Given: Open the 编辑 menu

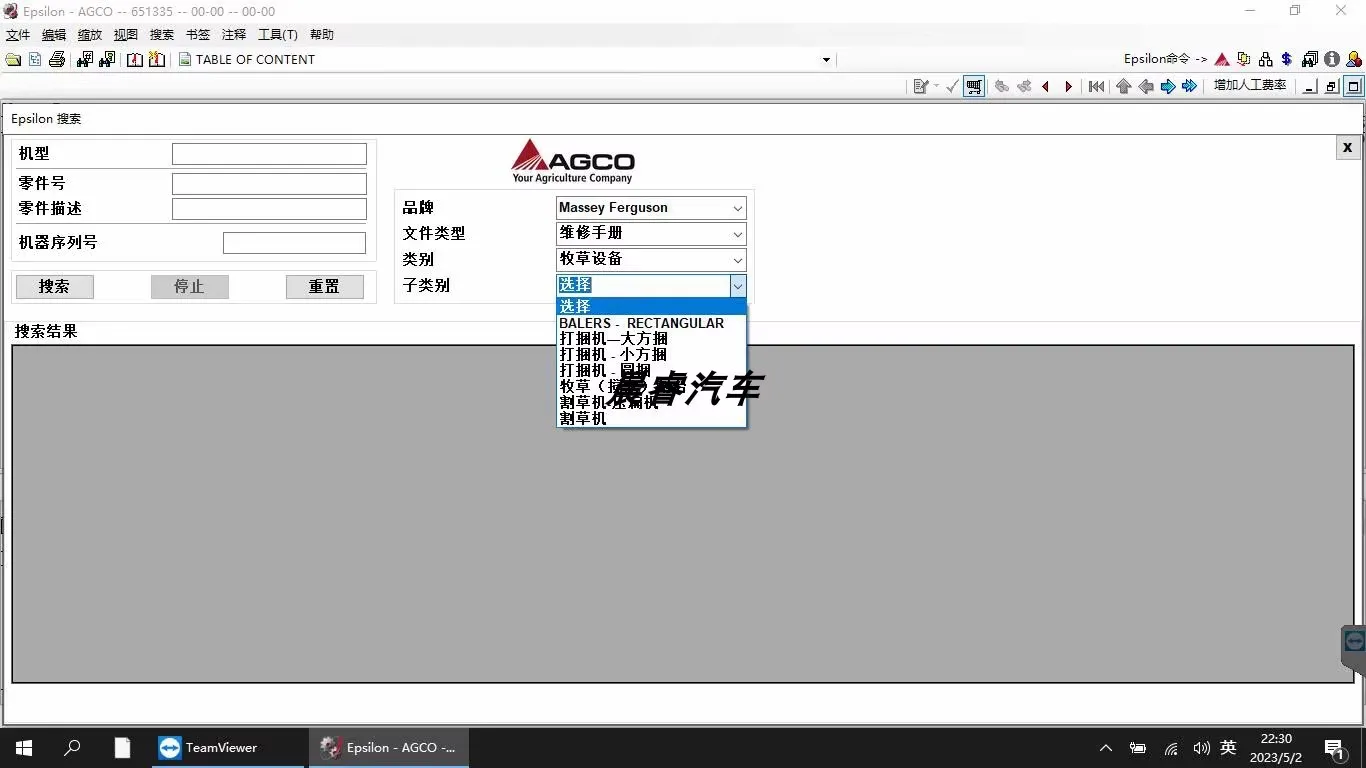Looking at the screenshot, I should pyautogui.click(x=54, y=35).
